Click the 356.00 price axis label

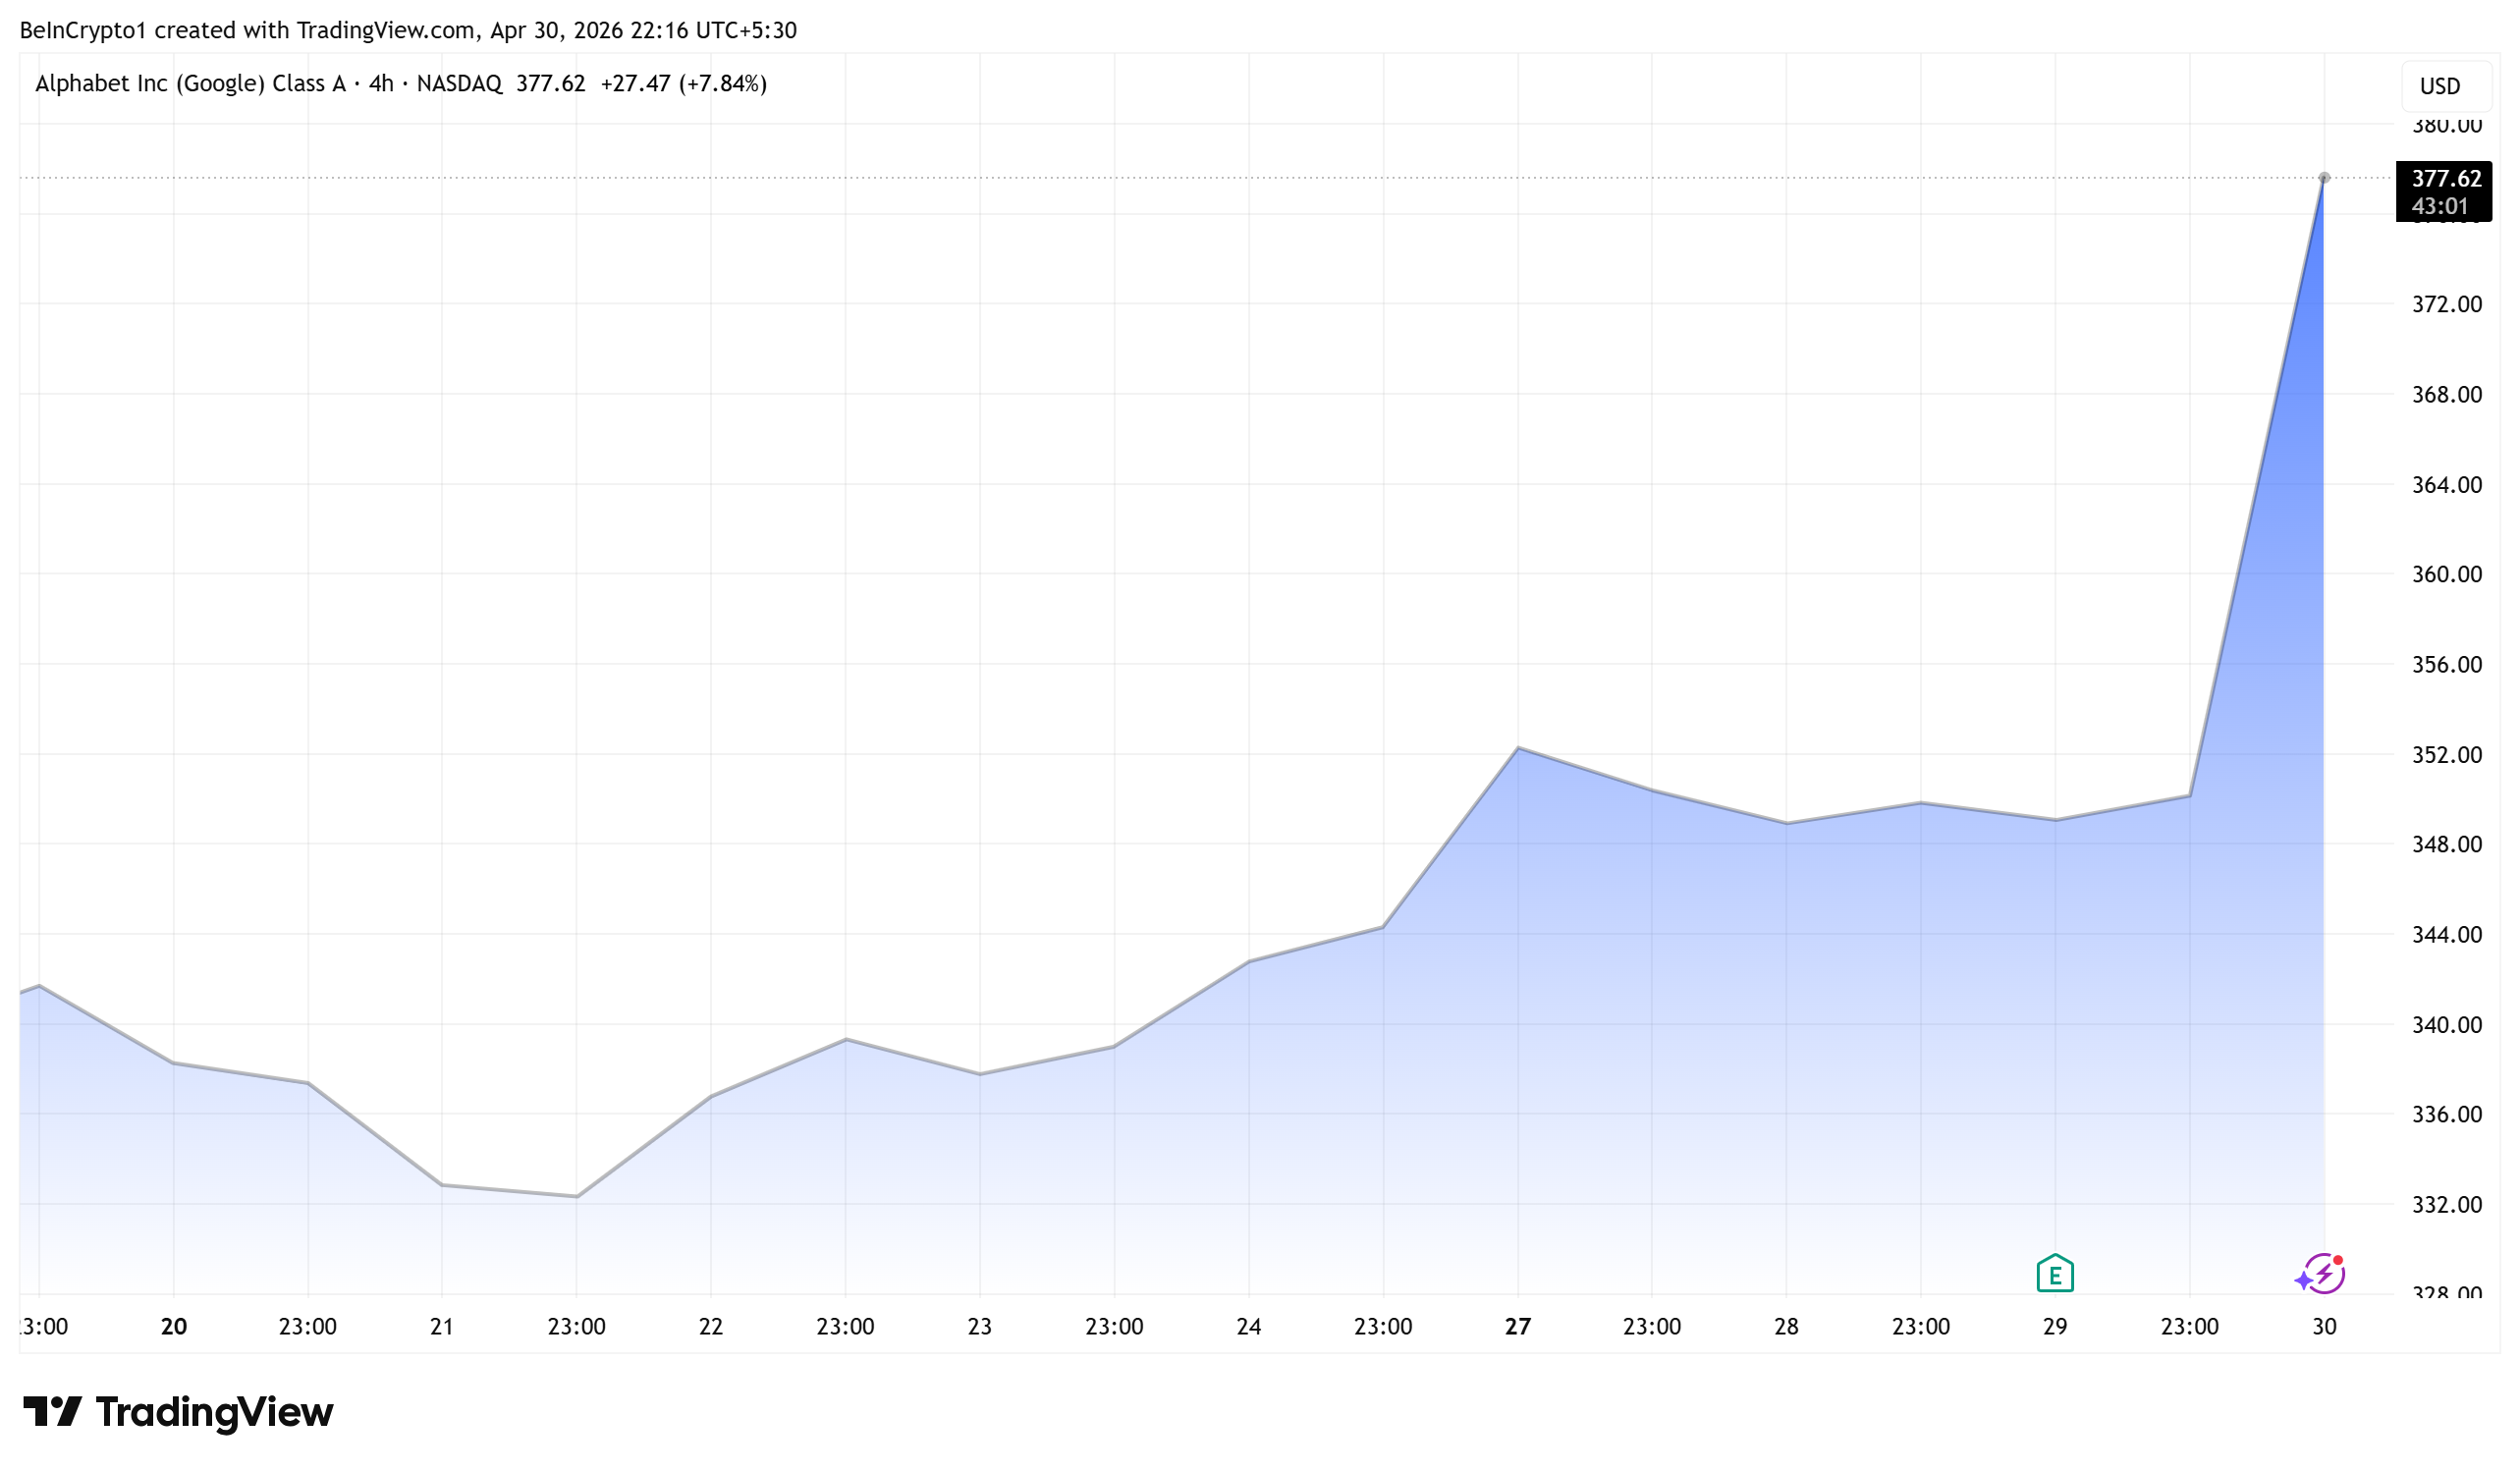click(x=2447, y=664)
